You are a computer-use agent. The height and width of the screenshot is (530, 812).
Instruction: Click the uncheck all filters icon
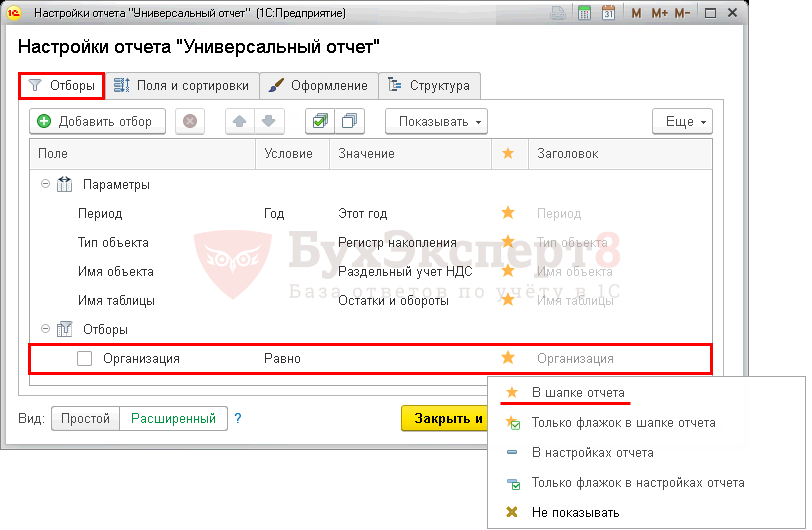[x=349, y=121]
